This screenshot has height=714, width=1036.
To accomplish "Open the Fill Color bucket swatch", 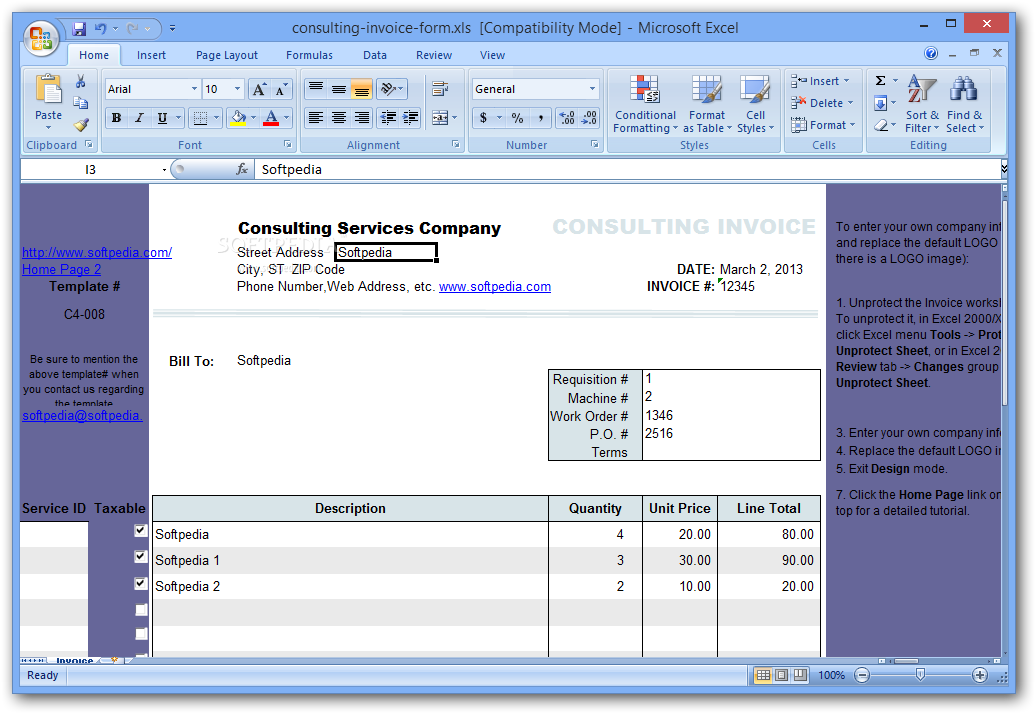I will click(238, 118).
